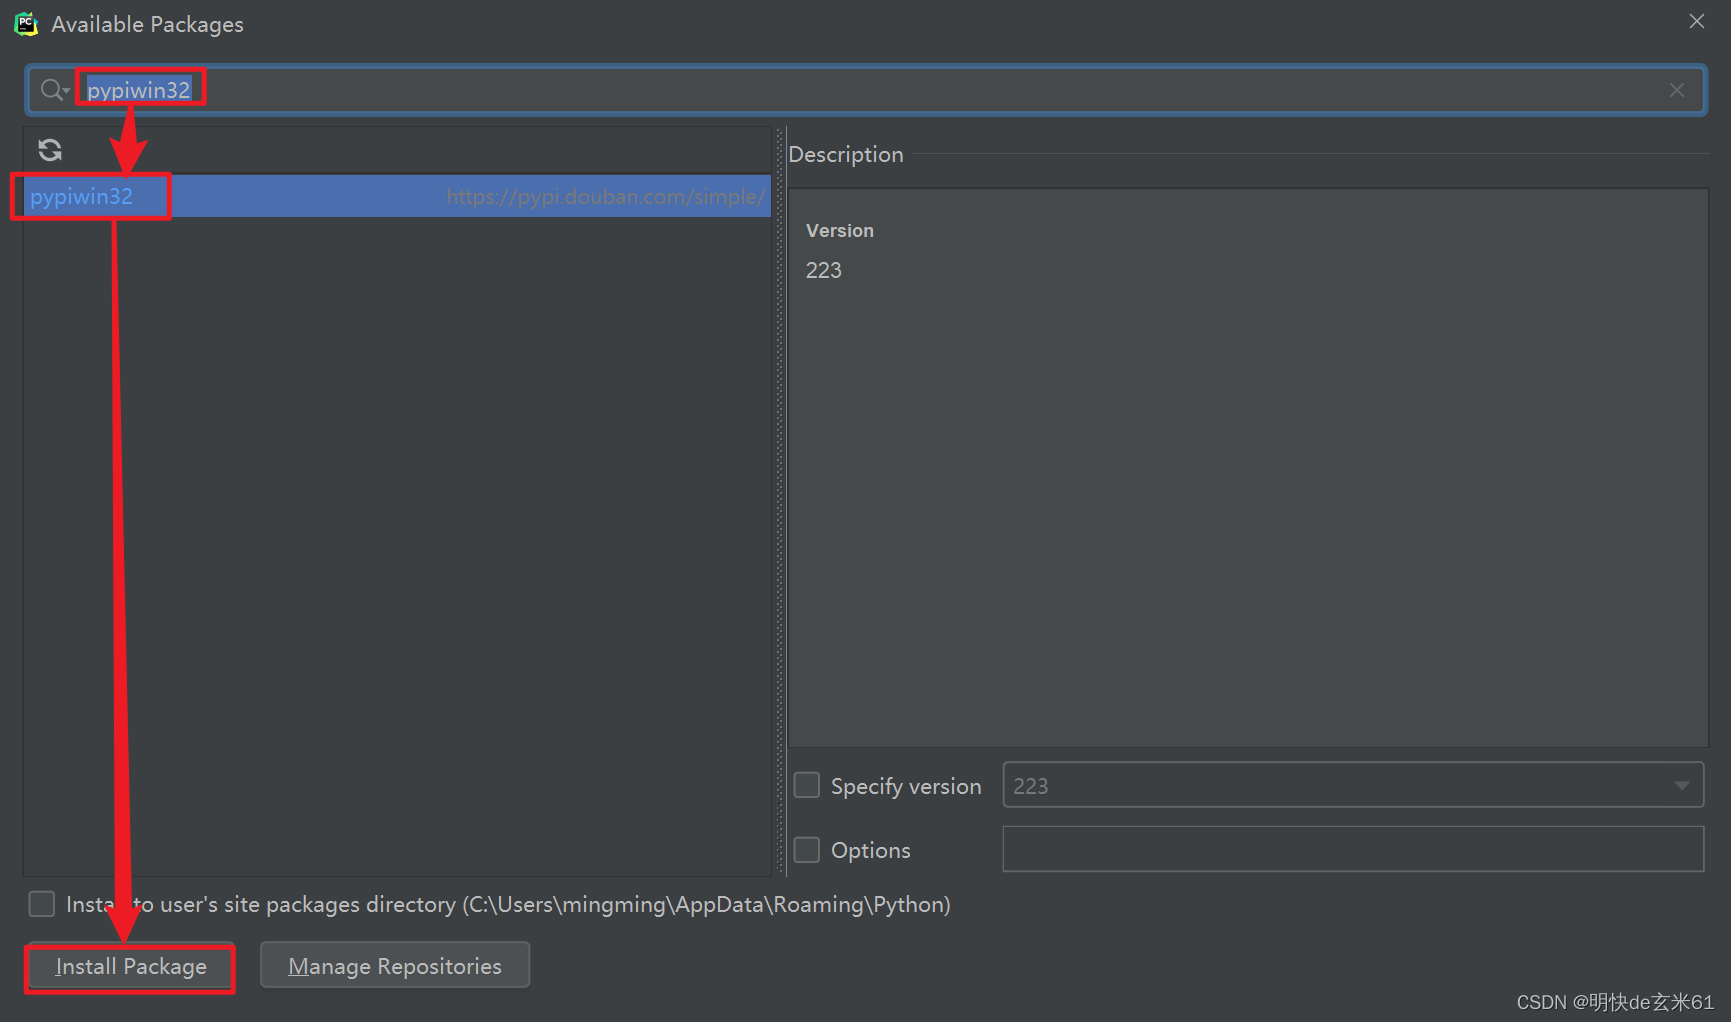
Task: Select pypiwin32 in the package list
Action: [397, 196]
